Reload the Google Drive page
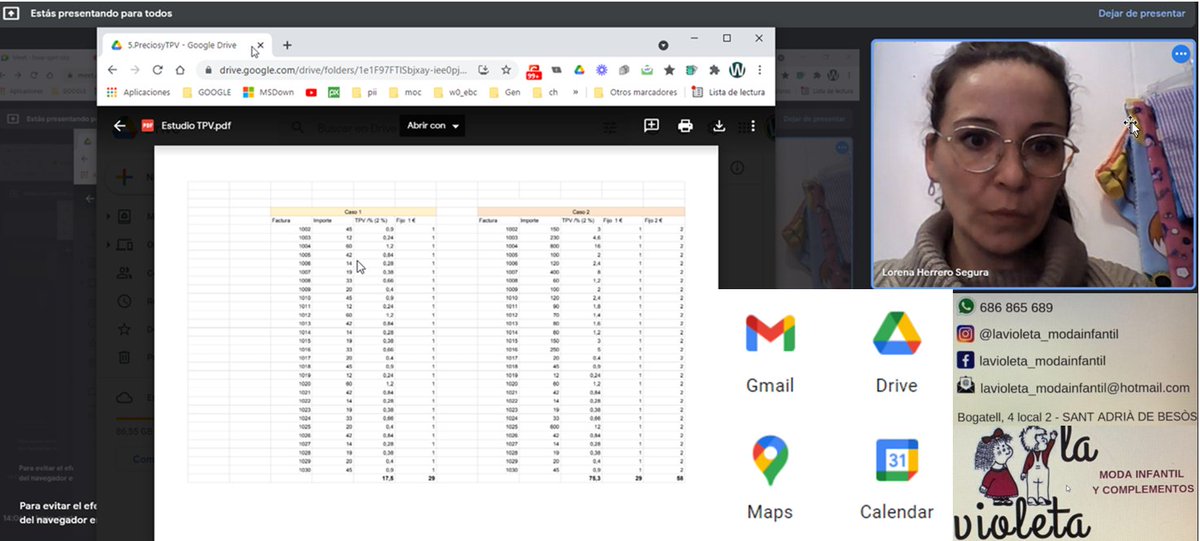This screenshot has height=541, width=1200. click(158, 70)
